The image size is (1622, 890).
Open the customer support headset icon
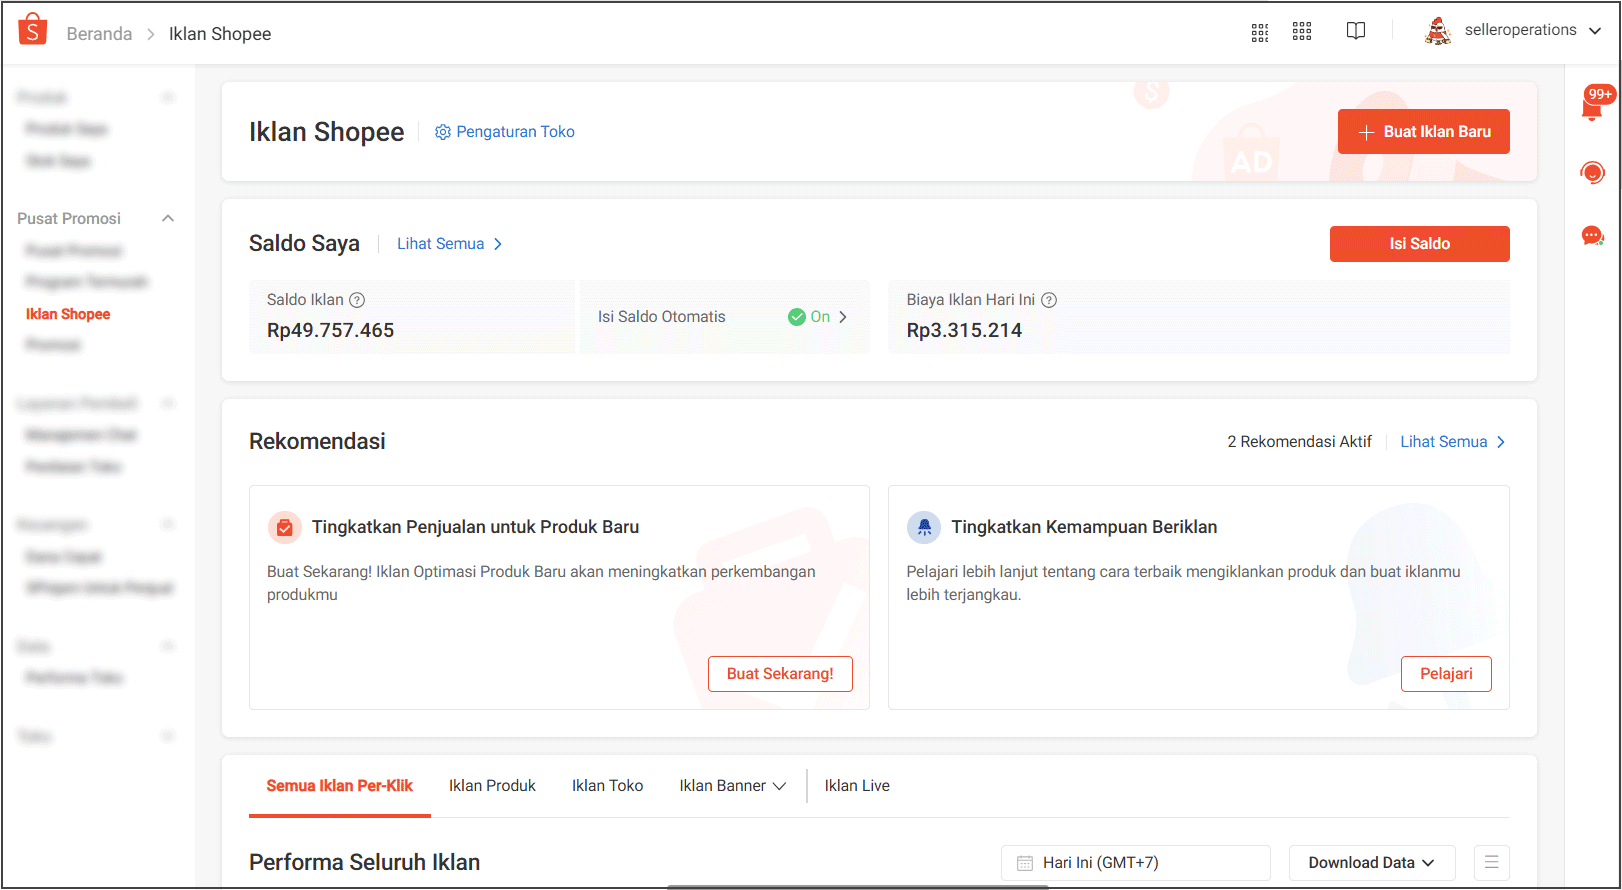pos(1593,173)
